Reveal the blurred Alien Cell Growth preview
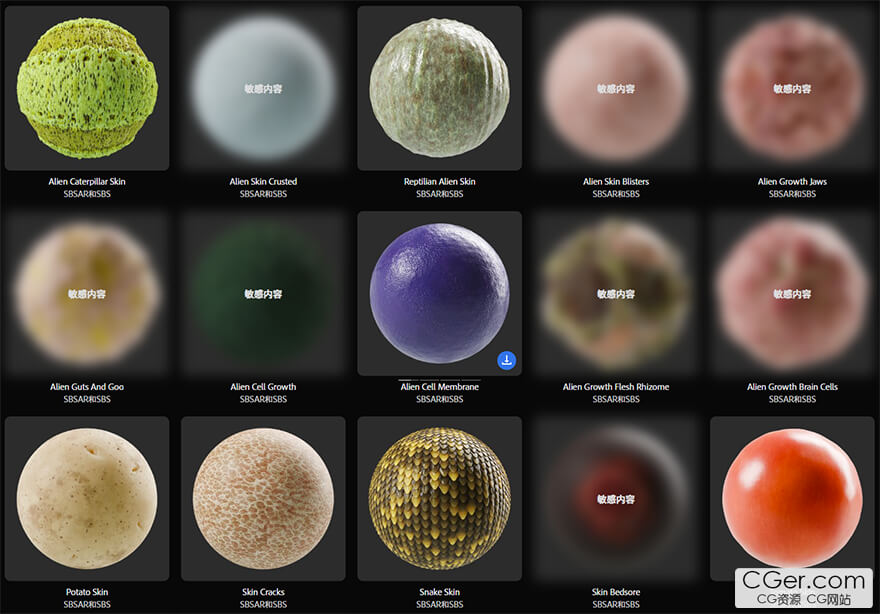This screenshot has width=880, height=614. pyautogui.click(x=263, y=294)
